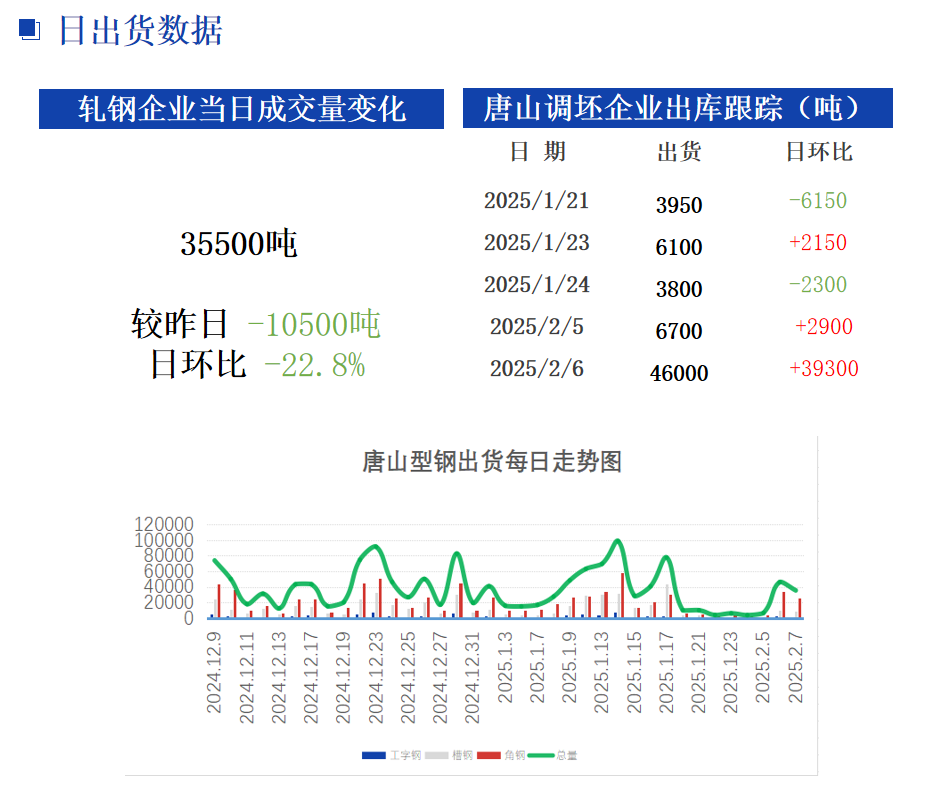
Task: Click the -22.8% daily change figure
Action: coord(315,366)
